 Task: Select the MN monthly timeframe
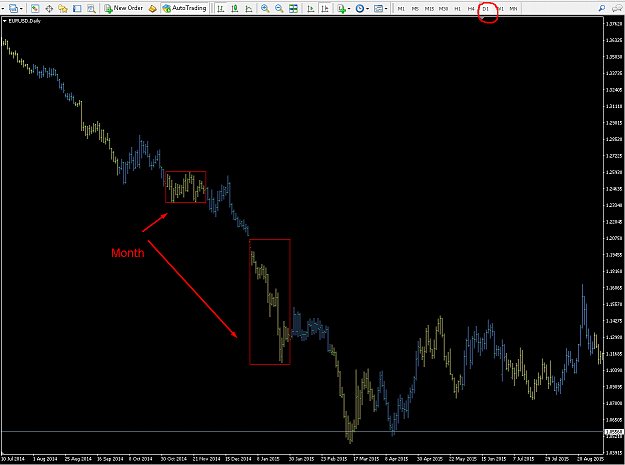[x=513, y=8]
